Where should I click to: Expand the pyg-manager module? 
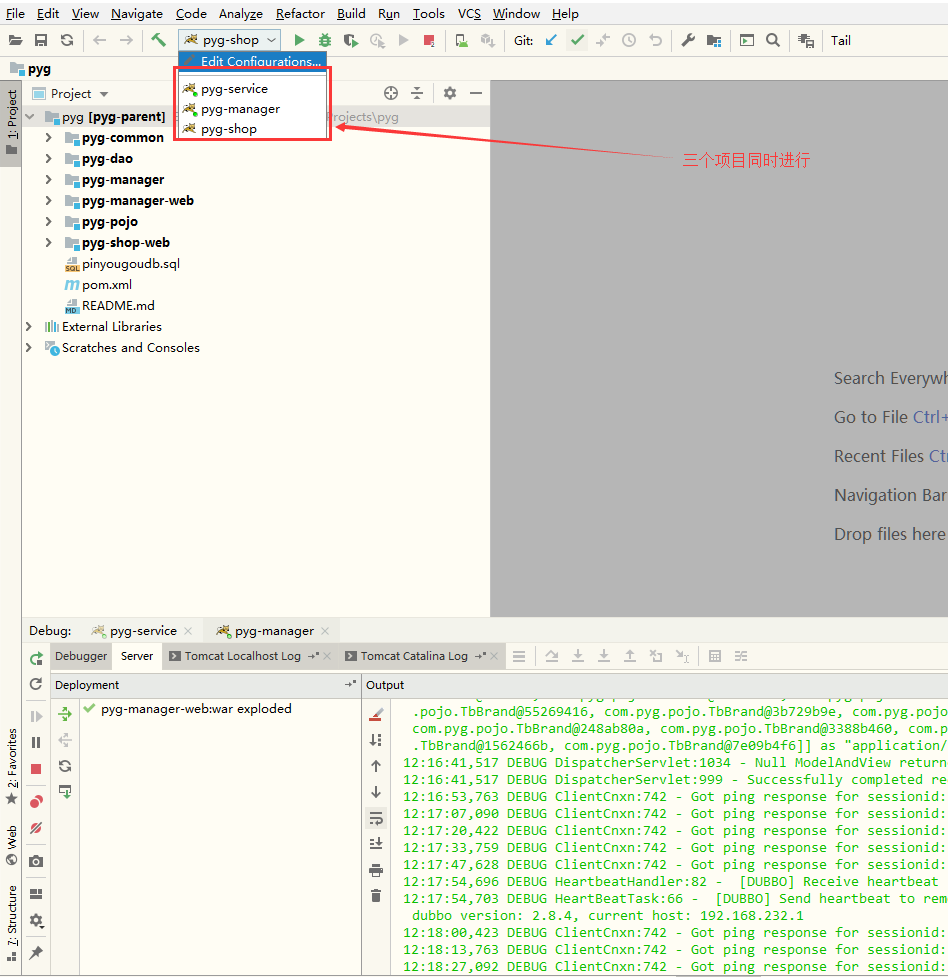tap(49, 180)
